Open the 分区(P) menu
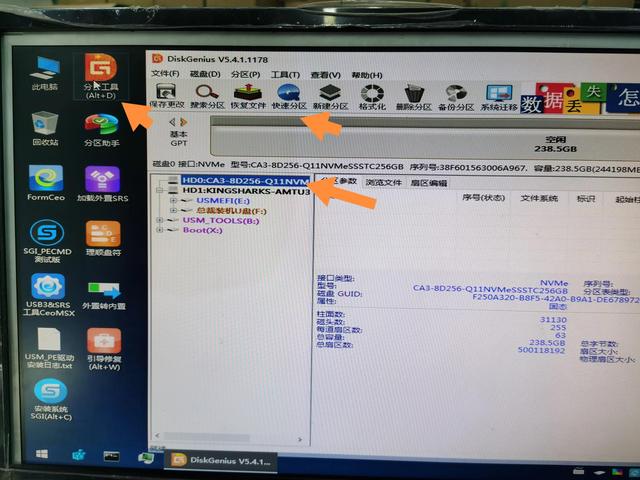The height and width of the screenshot is (480, 640). pos(245,74)
